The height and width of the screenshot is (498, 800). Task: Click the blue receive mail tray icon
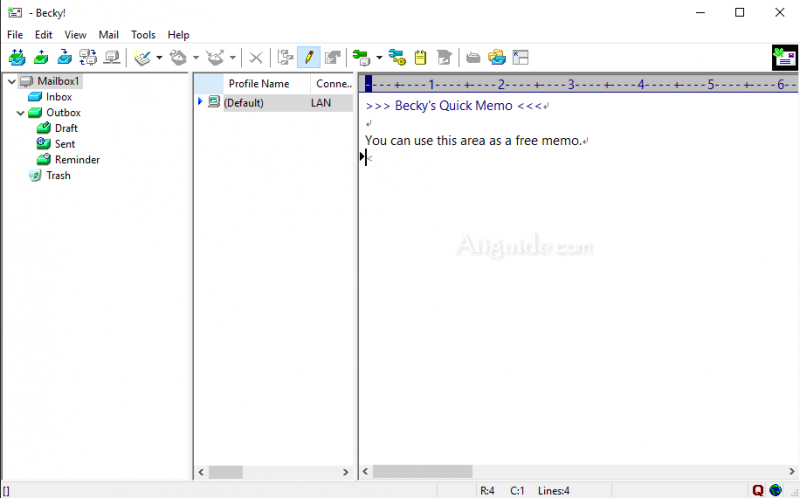point(64,57)
